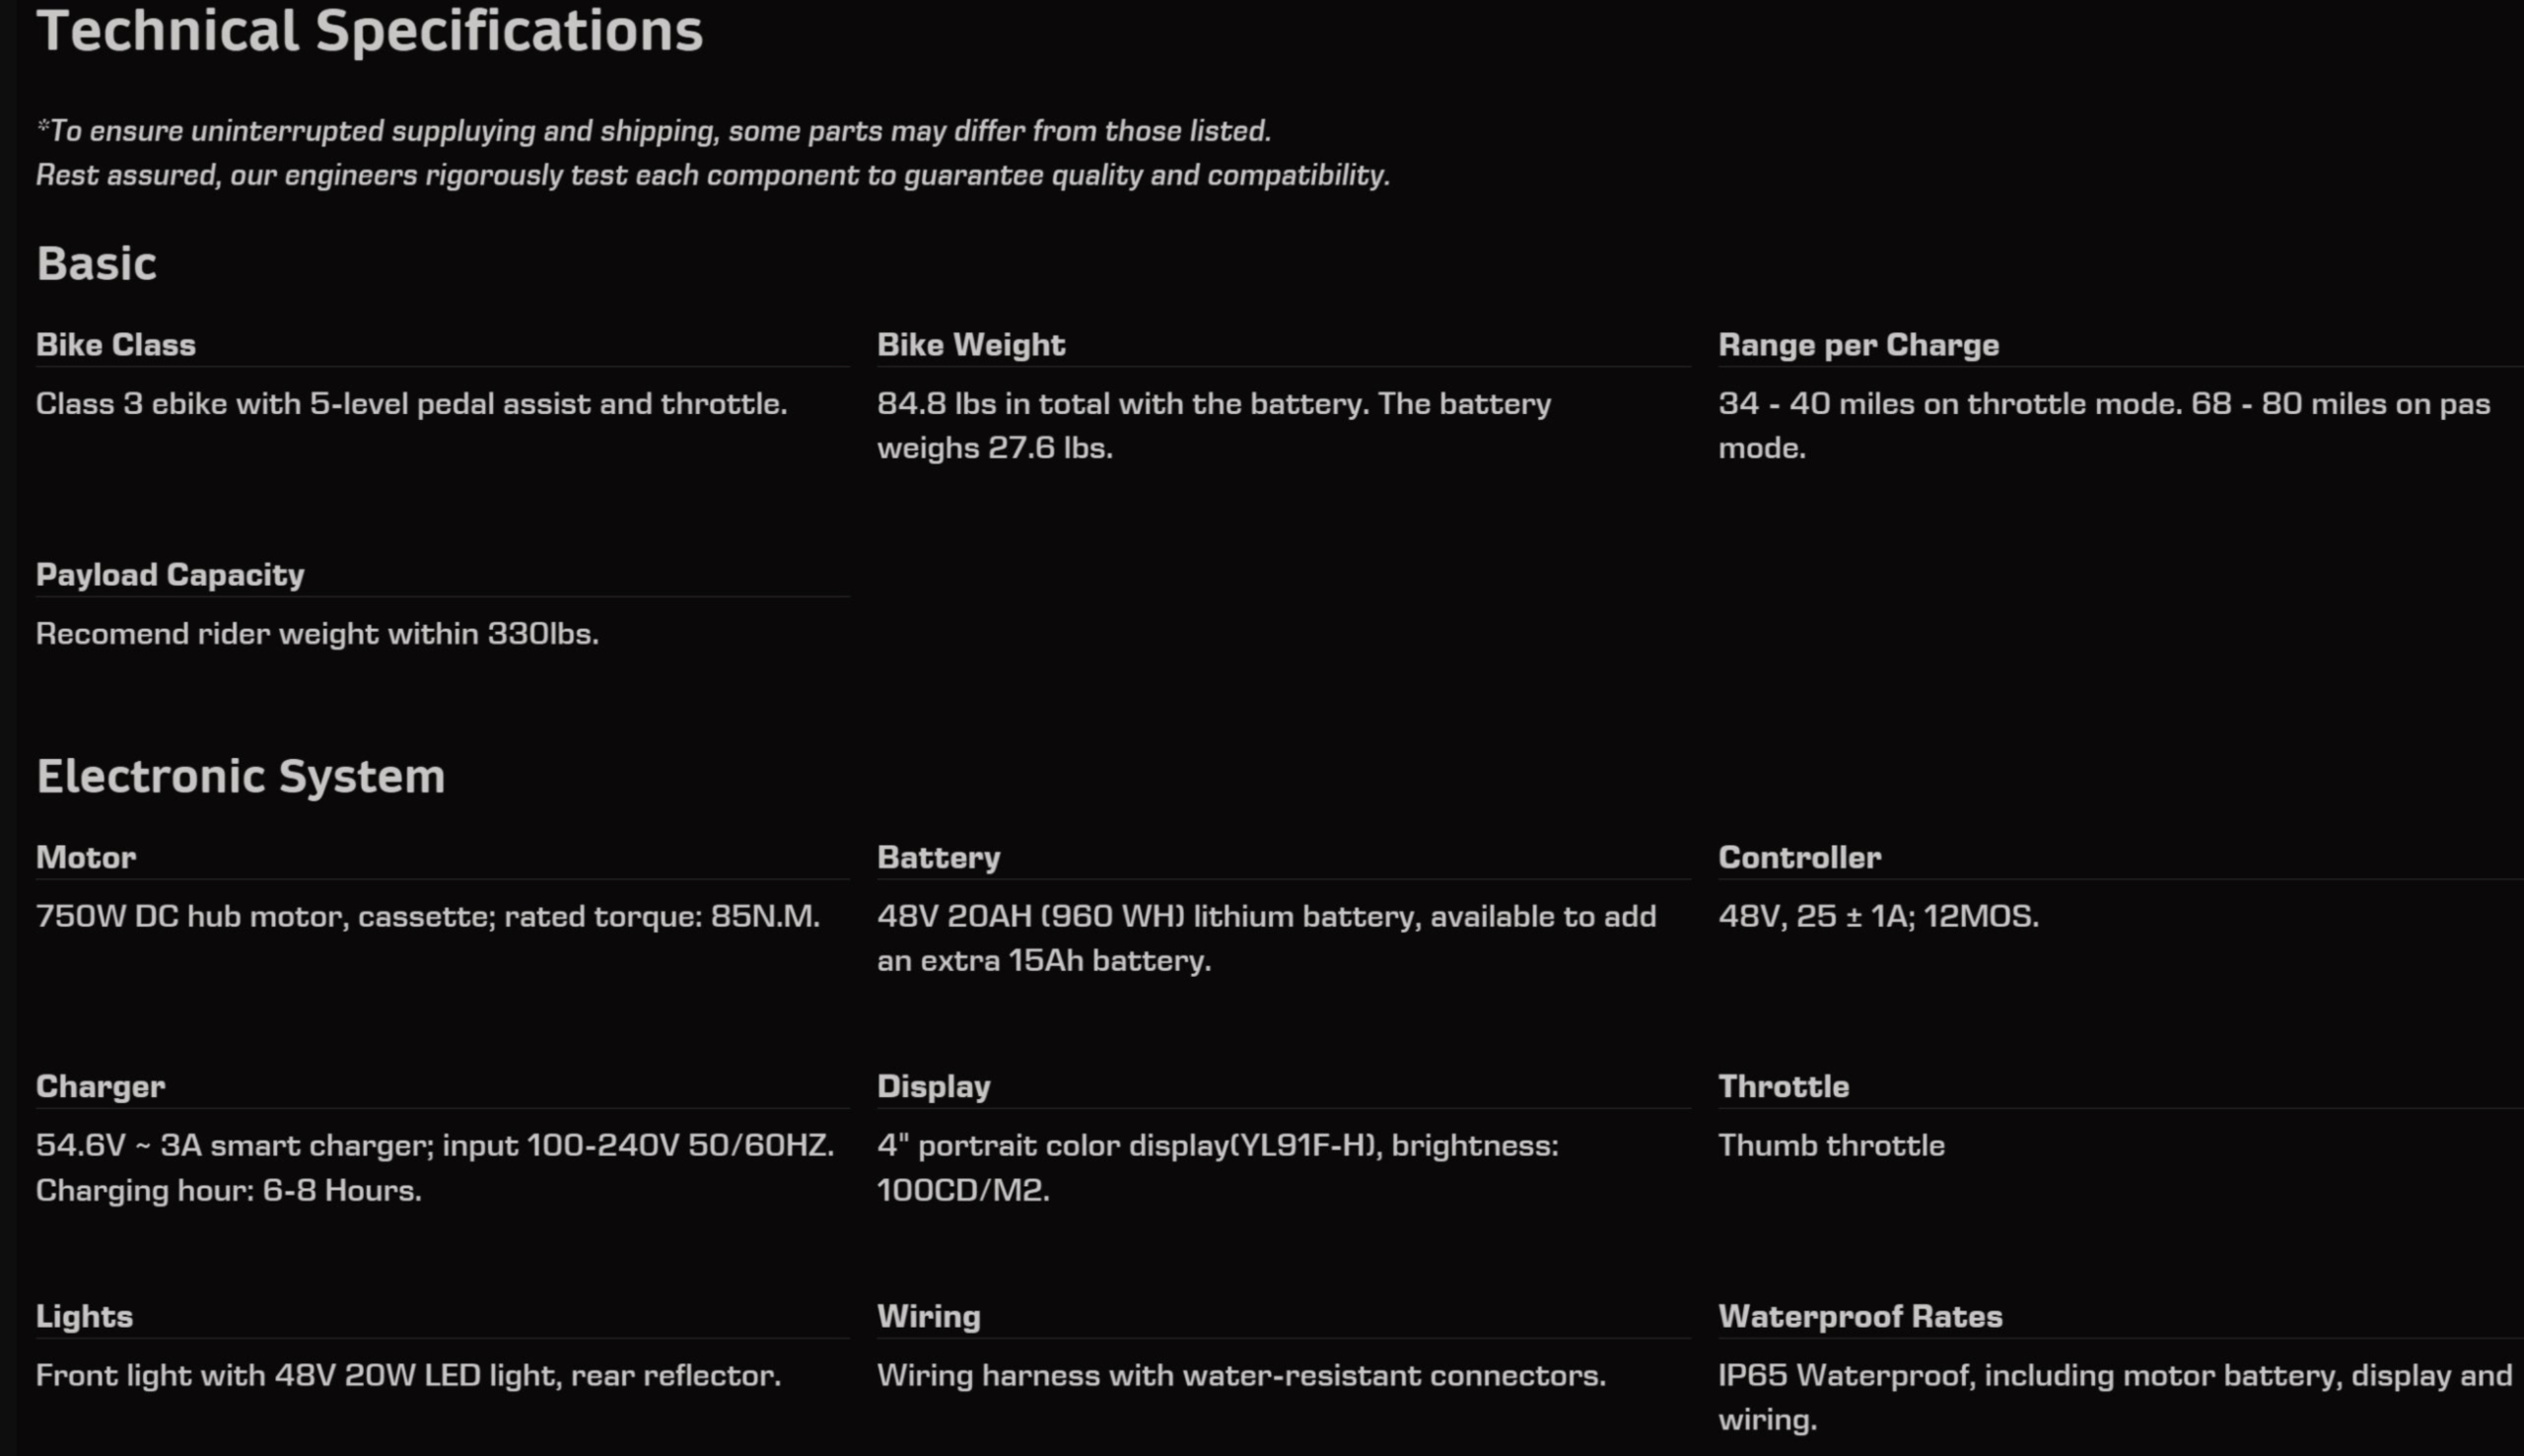Click the Display spec label
Screen dimensions: 2524x1456
coord(933,1086)
